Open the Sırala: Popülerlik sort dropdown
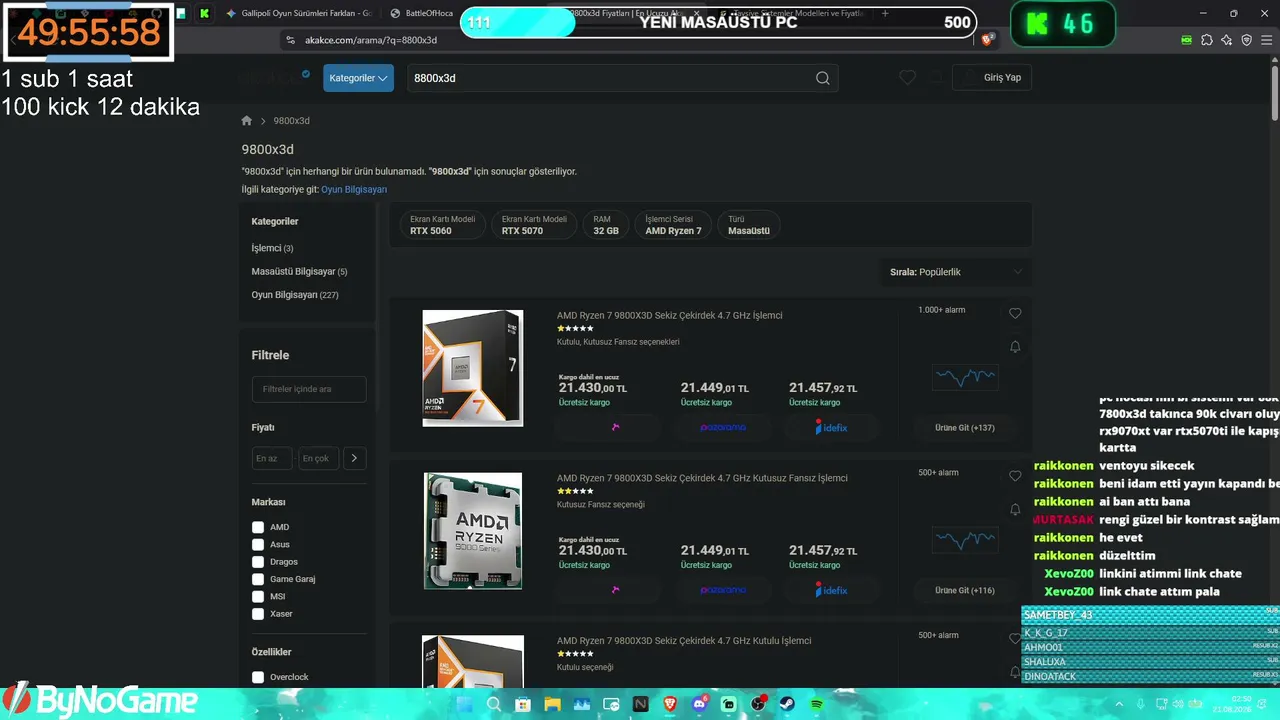This screenshot has height=720, width=1280. click(x=956, y=272)
